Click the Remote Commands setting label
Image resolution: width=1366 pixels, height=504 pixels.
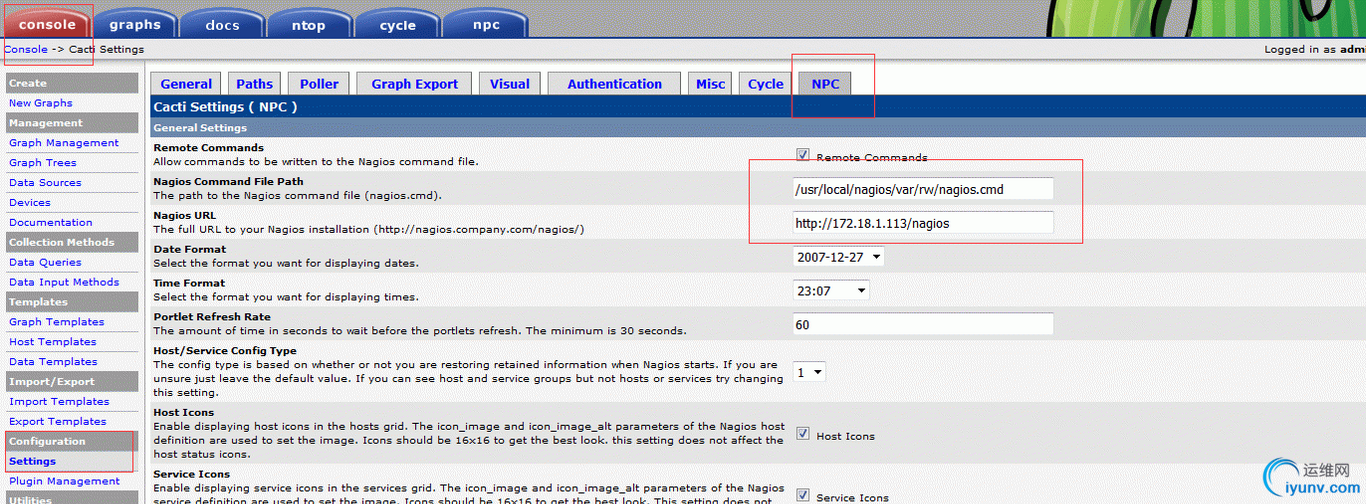[x=208, y=148]
